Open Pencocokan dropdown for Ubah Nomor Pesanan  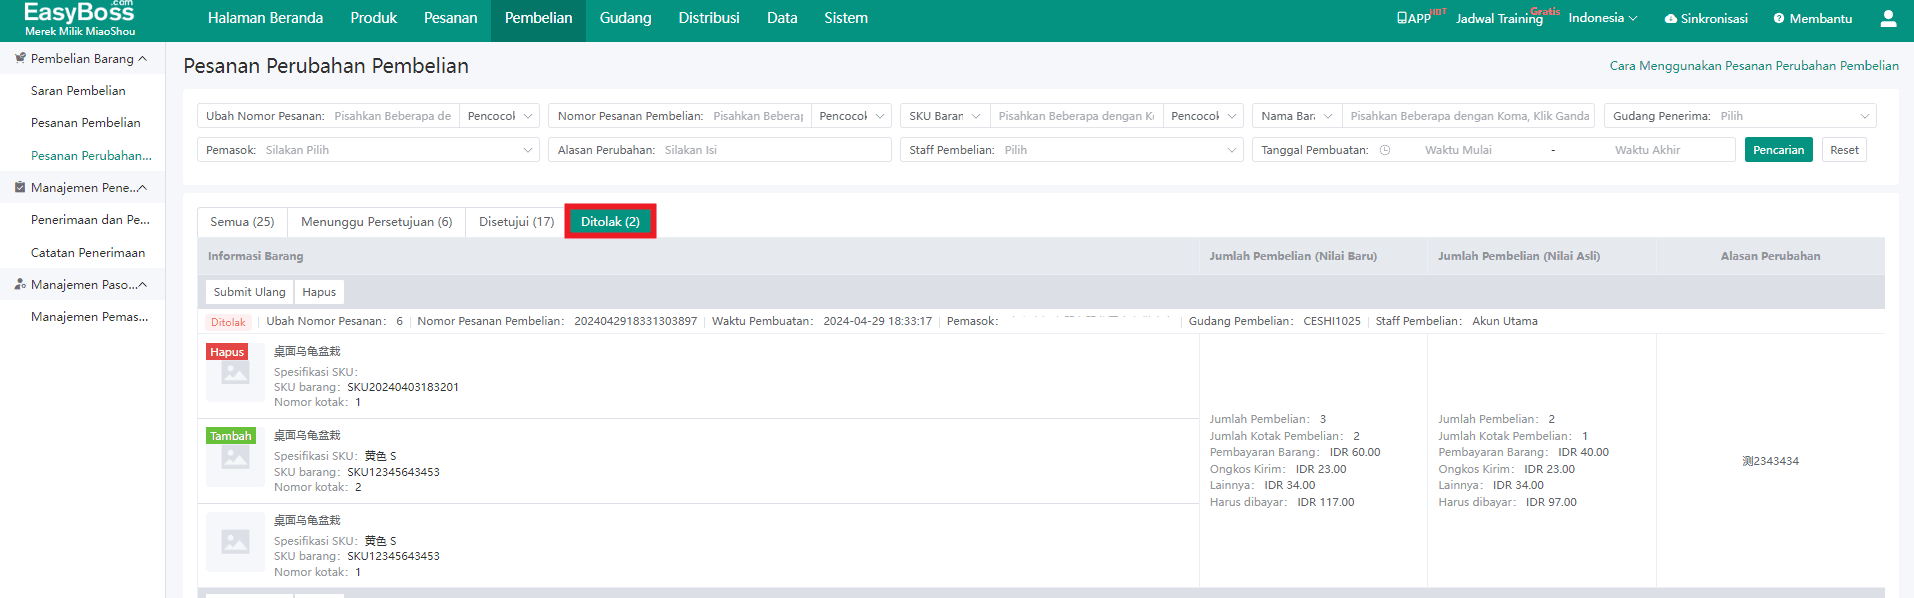[499, 116]
